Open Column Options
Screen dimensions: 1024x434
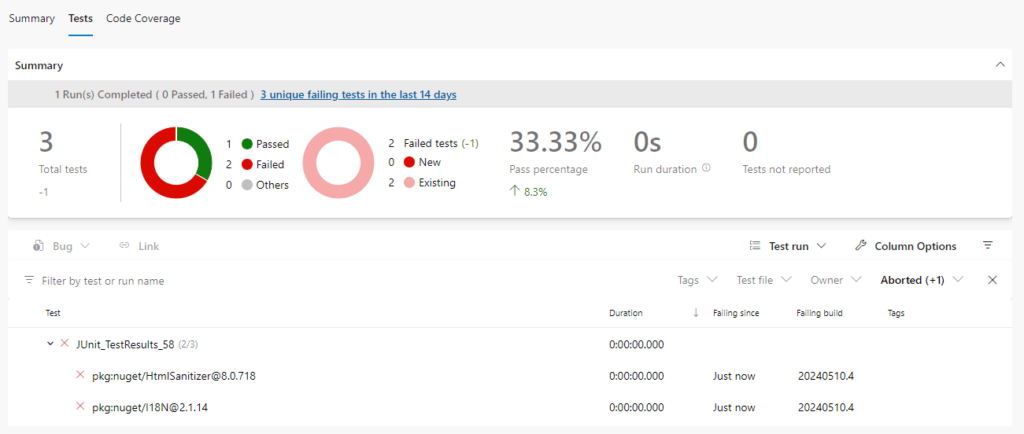[906, 246]
